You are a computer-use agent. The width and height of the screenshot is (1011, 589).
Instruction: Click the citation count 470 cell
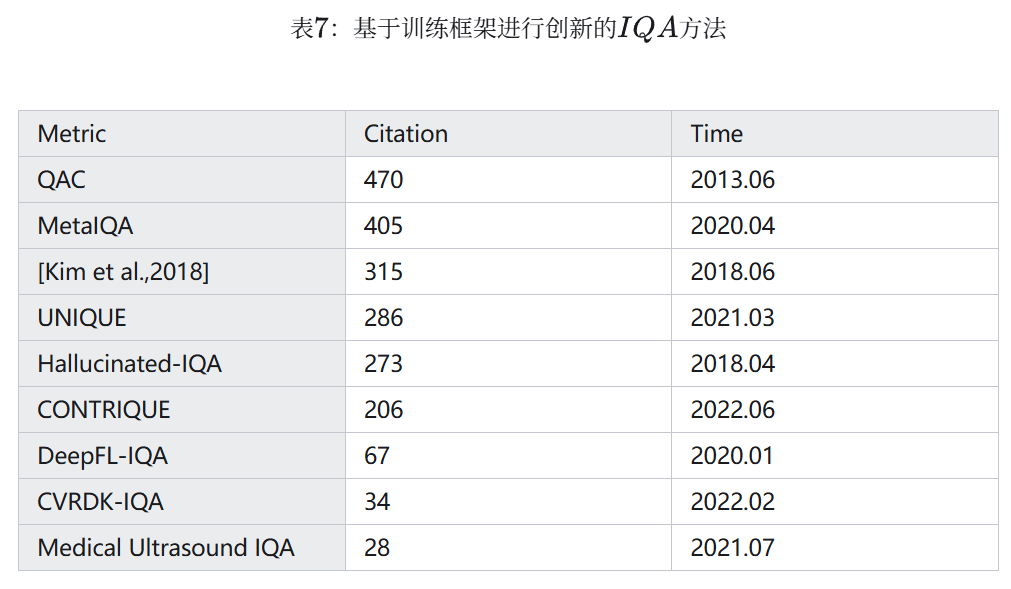(x=384, y=180)
